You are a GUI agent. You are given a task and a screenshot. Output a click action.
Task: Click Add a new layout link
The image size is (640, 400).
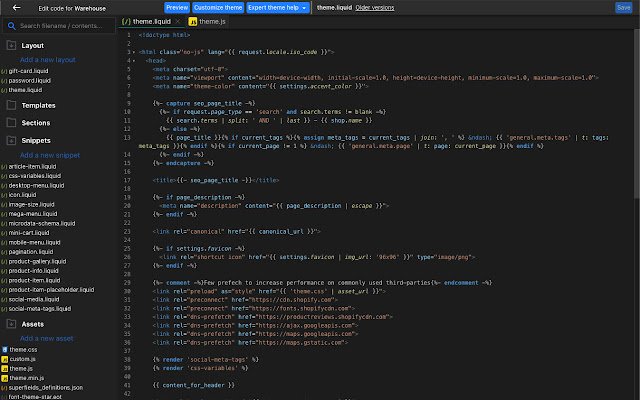[48, 60]
